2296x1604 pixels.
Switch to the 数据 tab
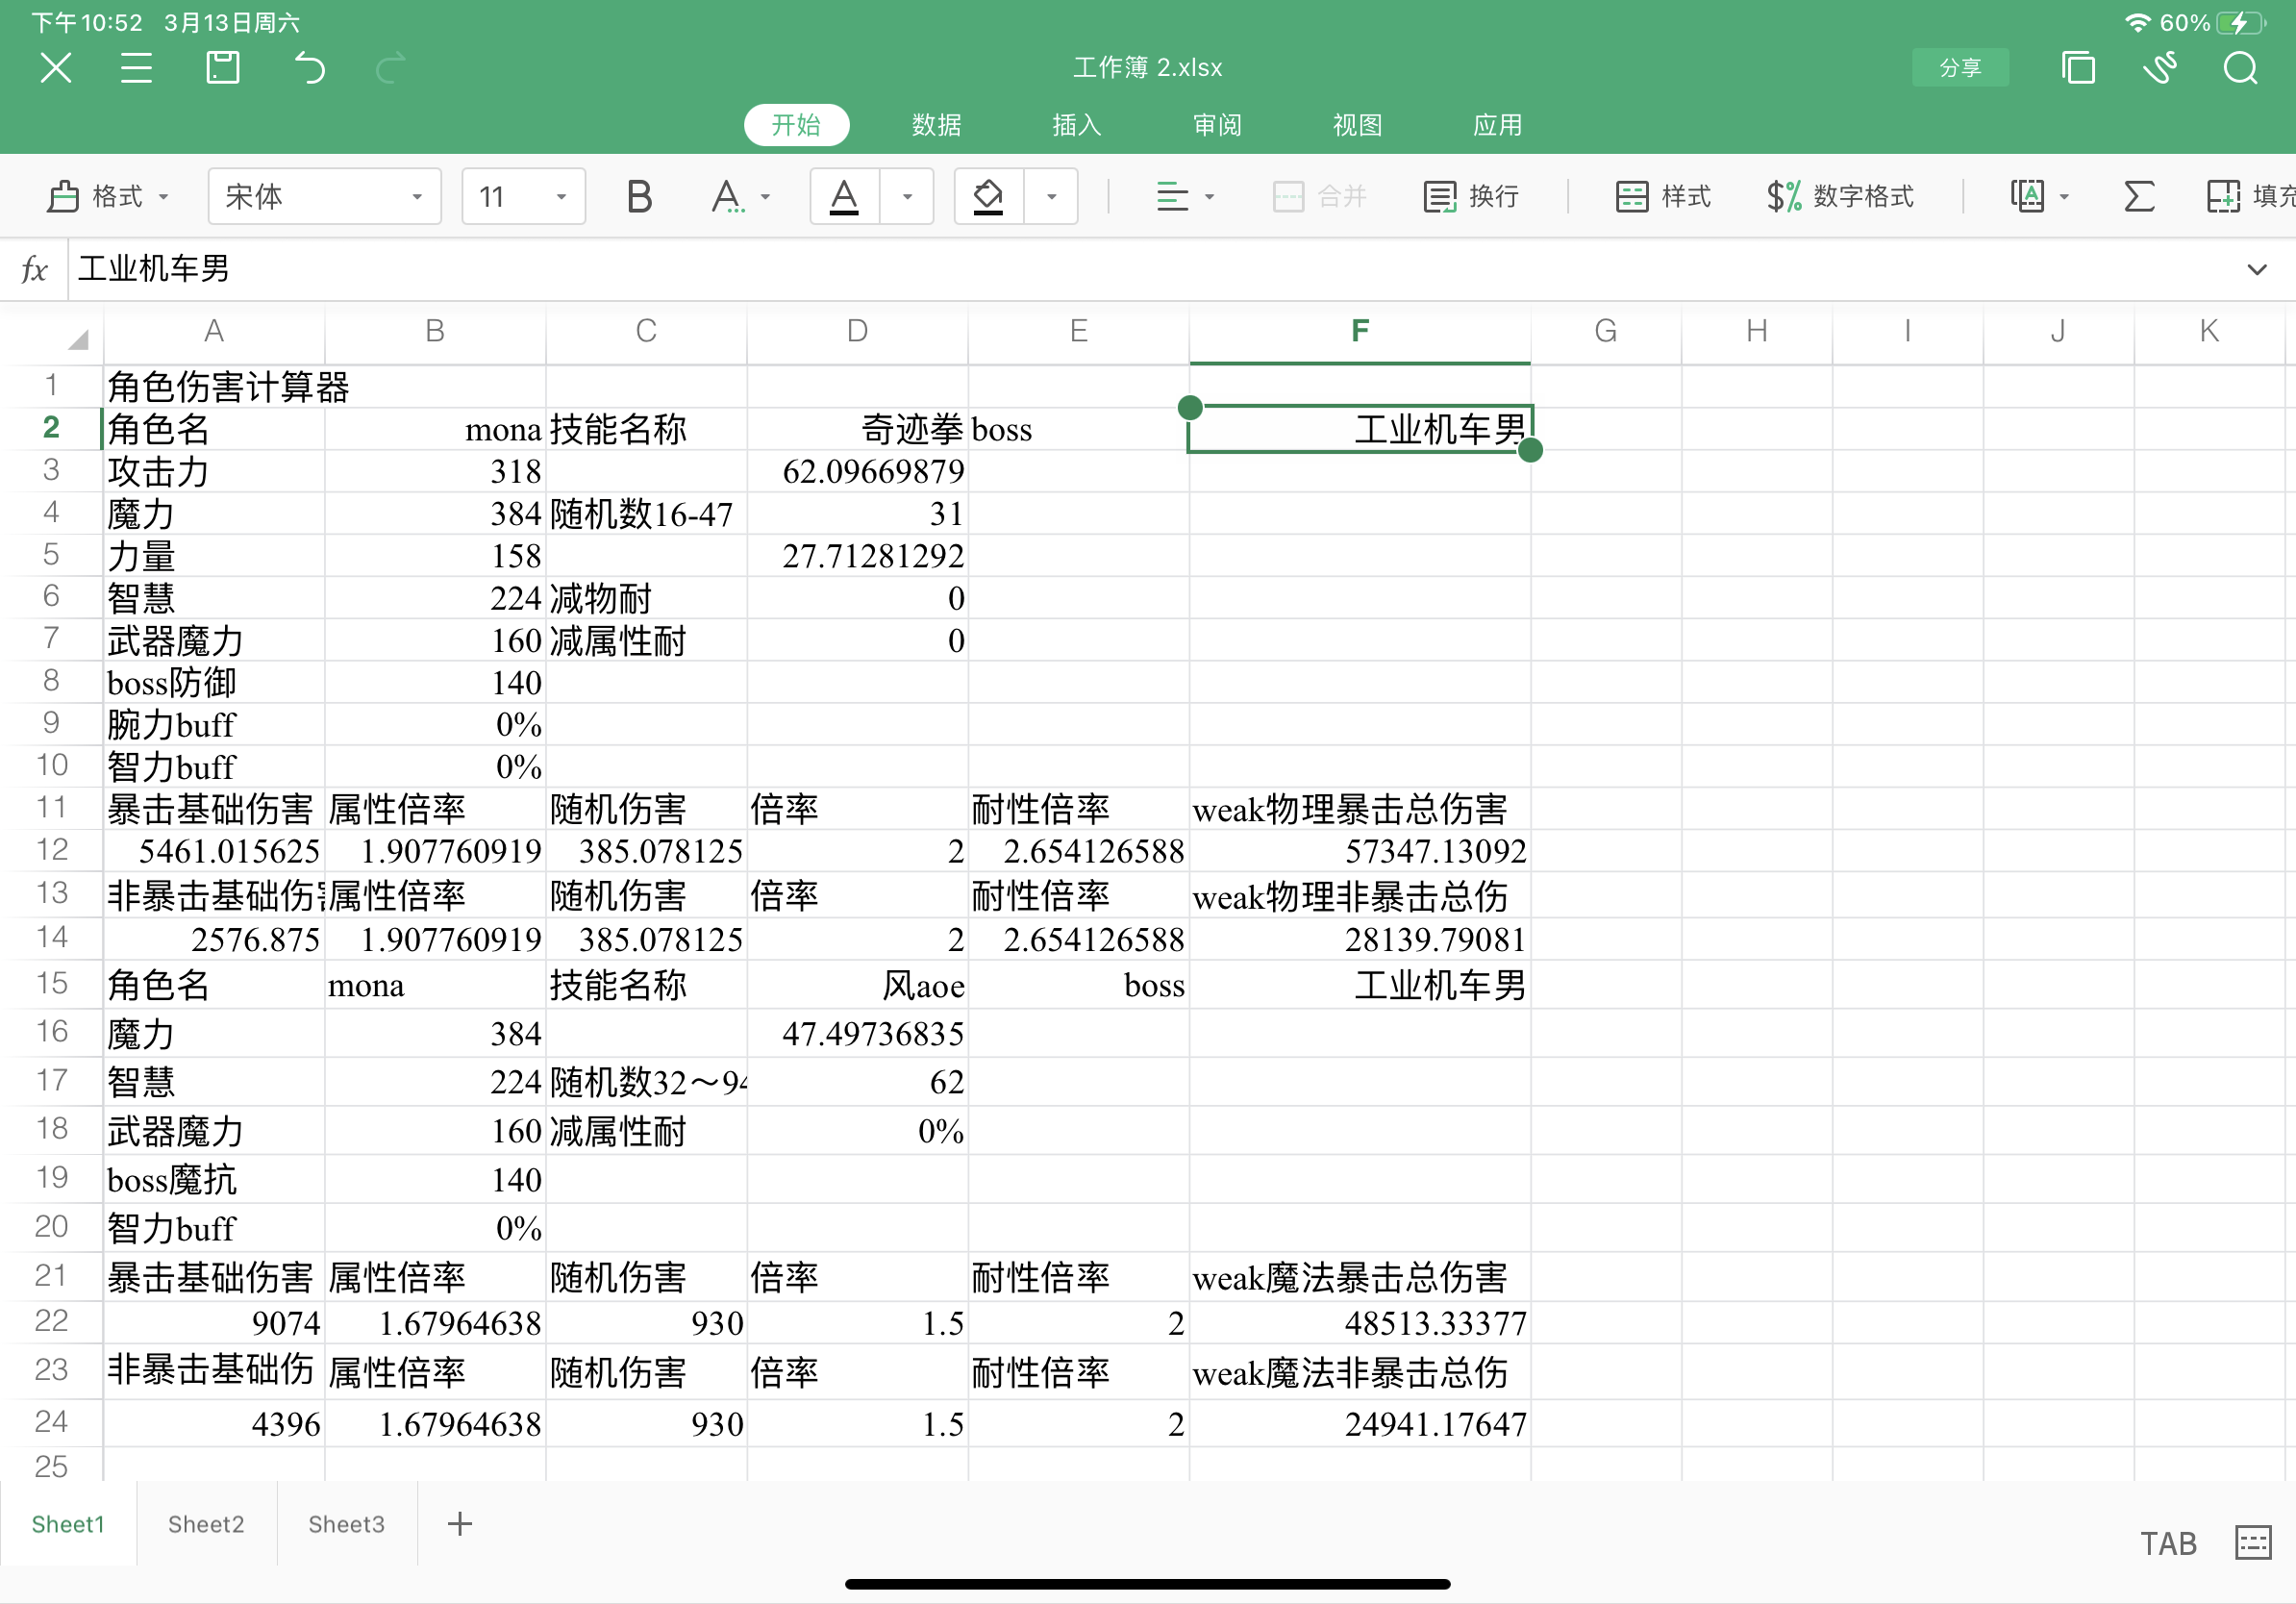[936, 125]
